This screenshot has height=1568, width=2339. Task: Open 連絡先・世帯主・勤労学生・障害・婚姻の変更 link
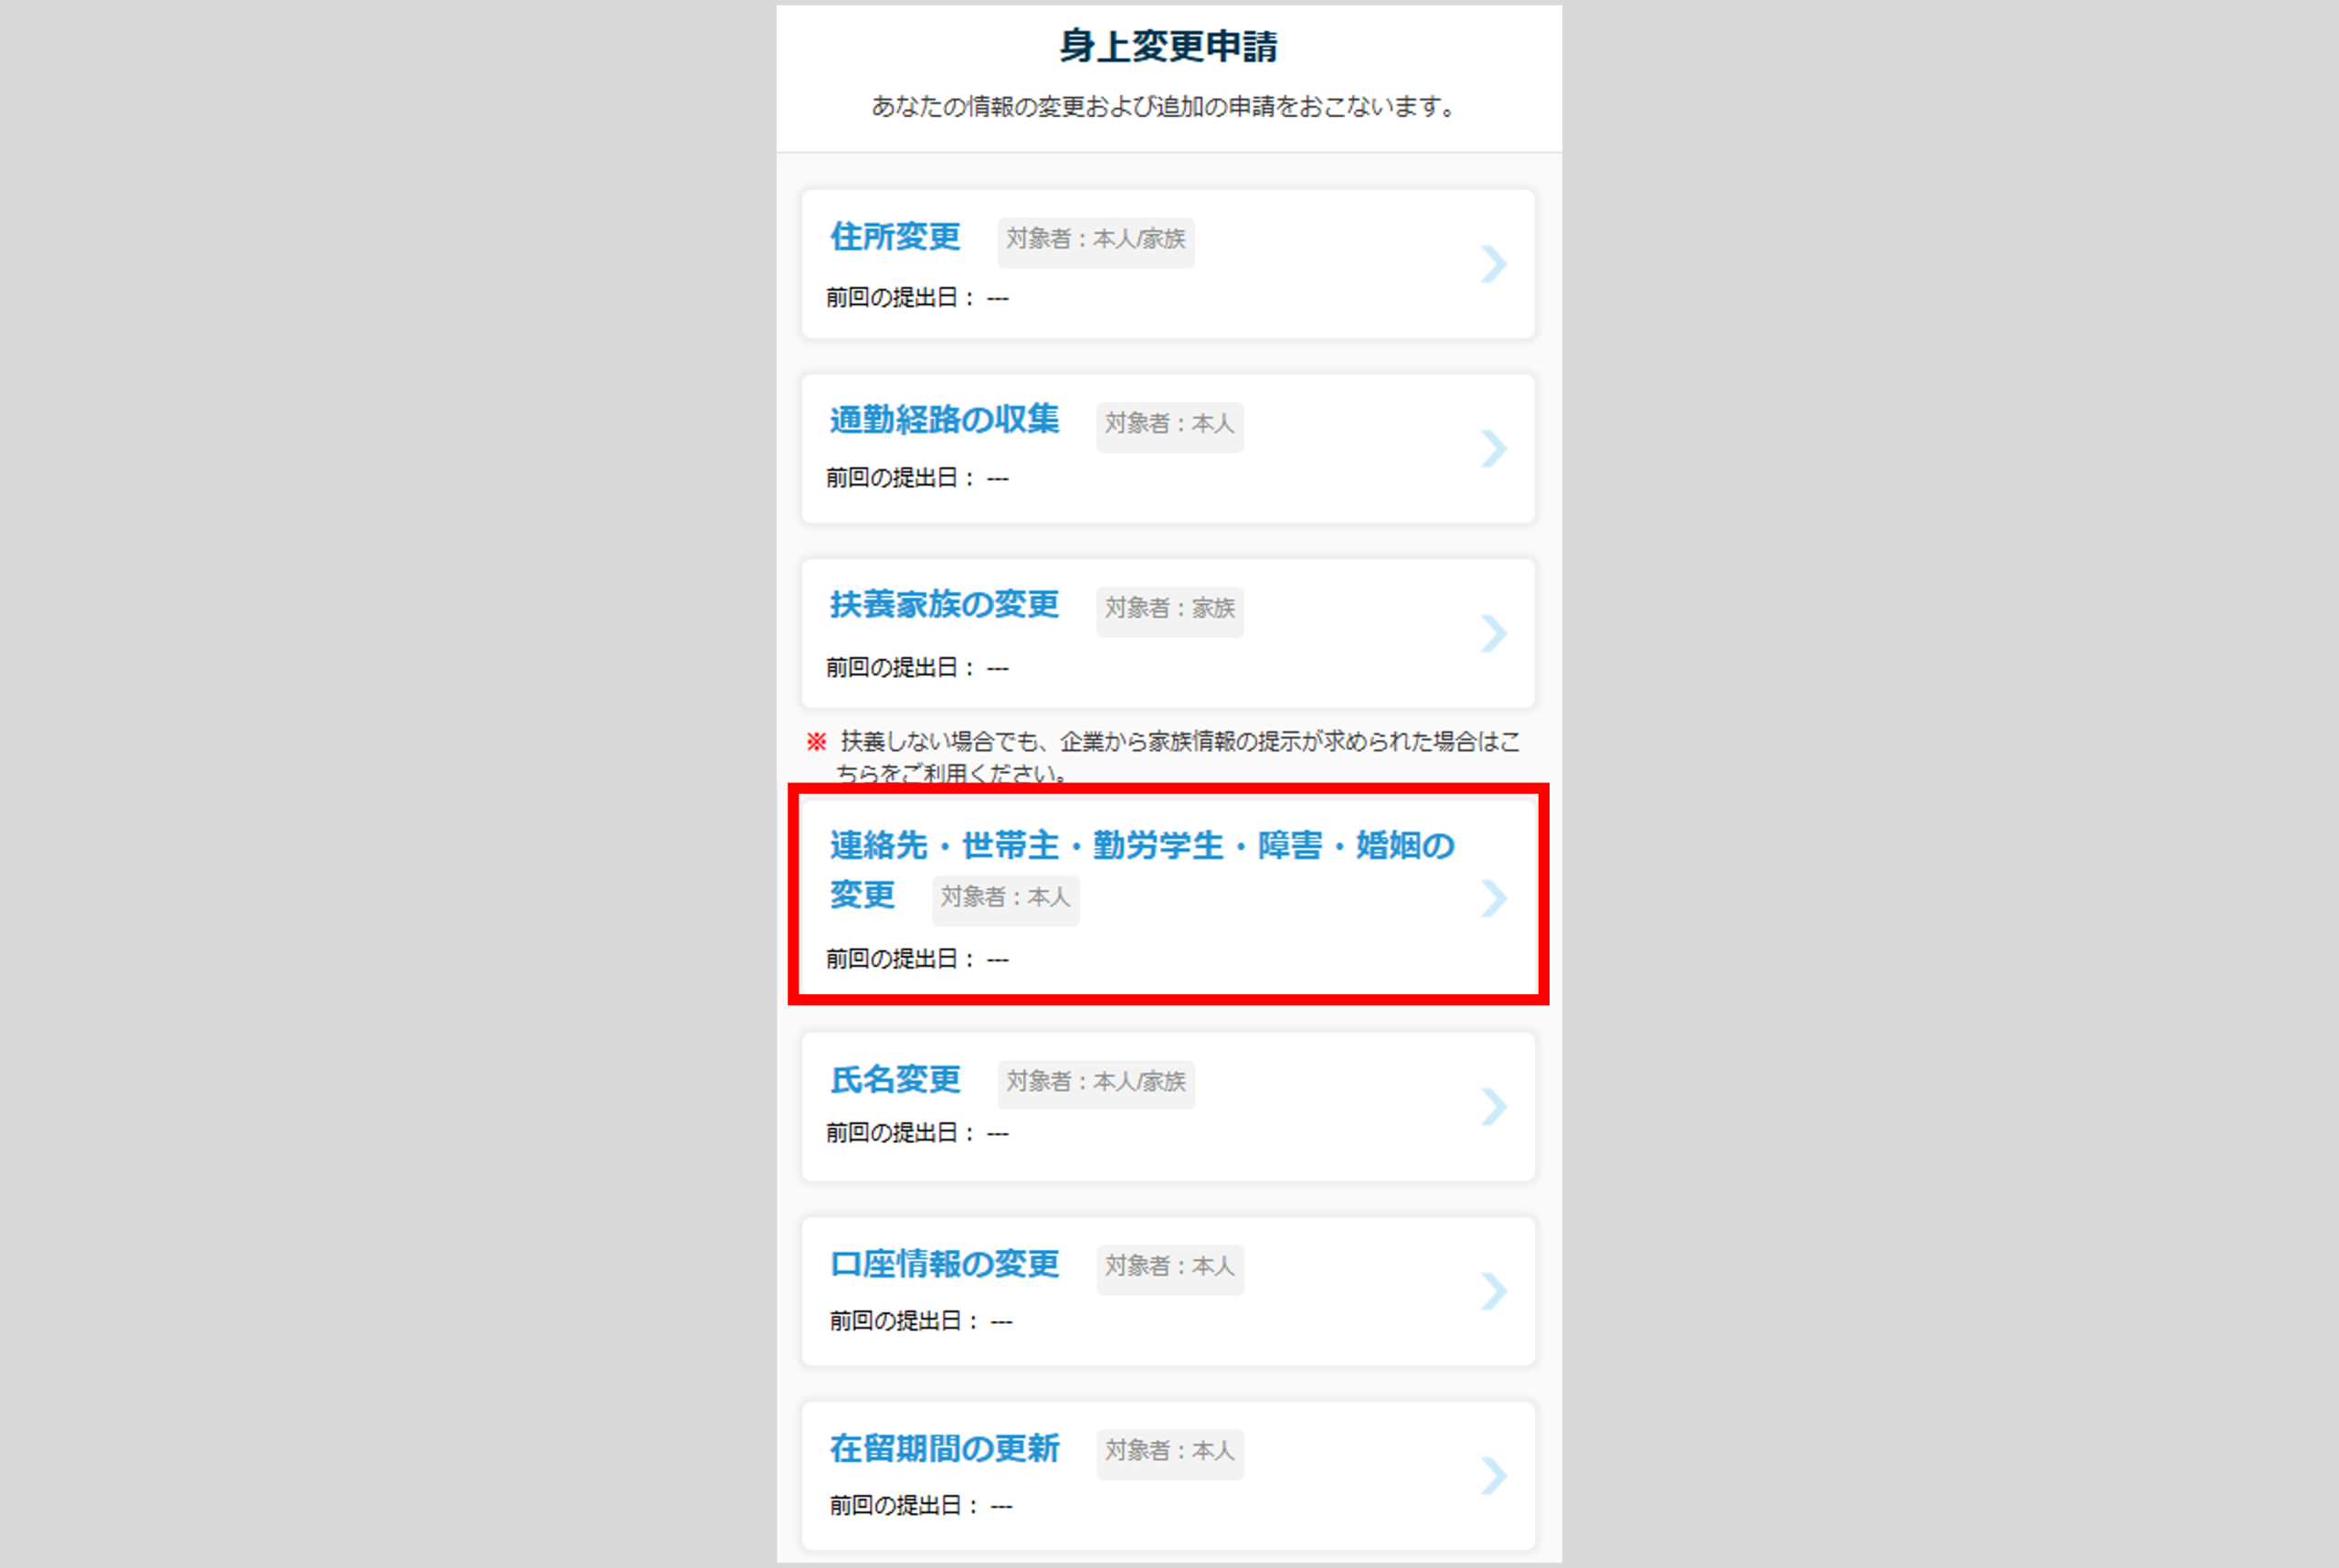point(1141,846)
